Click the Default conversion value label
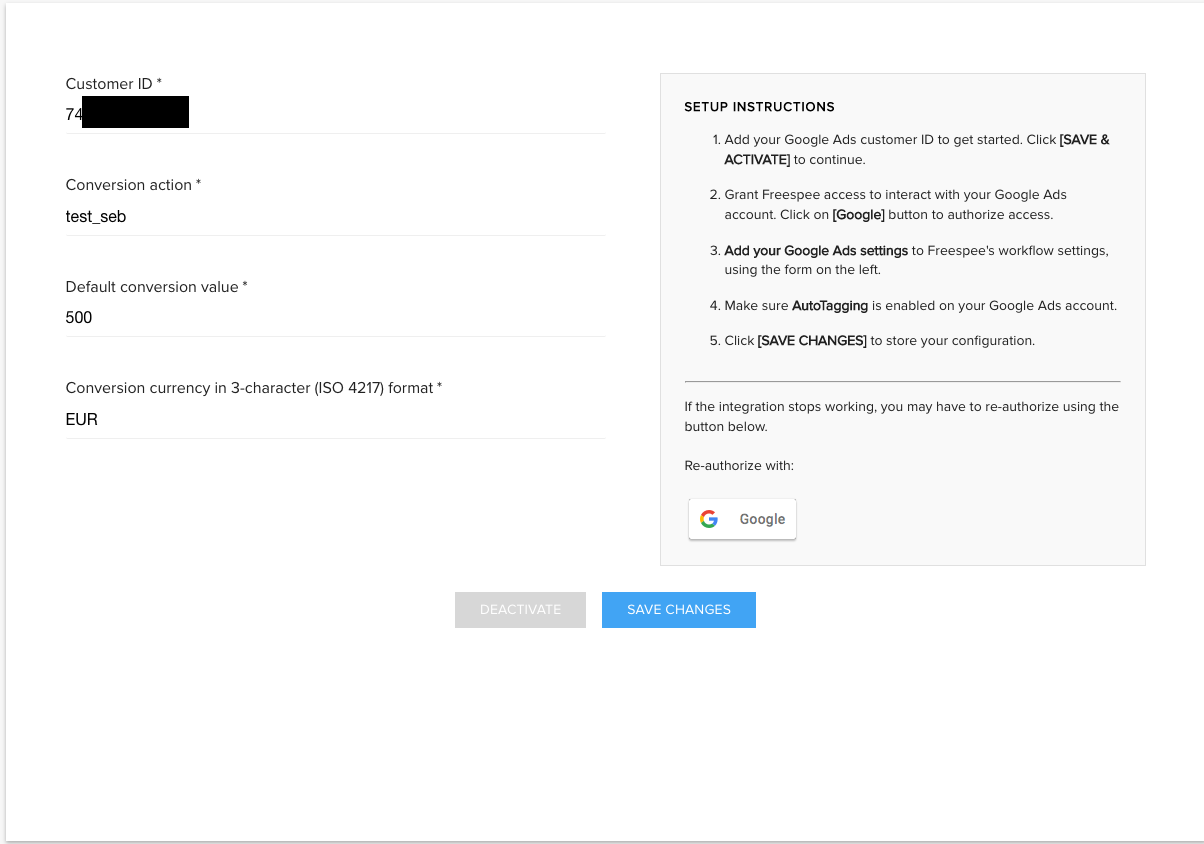Image resolution: width=1204 pixels, height=844 pixels. [x=157, y=287]
